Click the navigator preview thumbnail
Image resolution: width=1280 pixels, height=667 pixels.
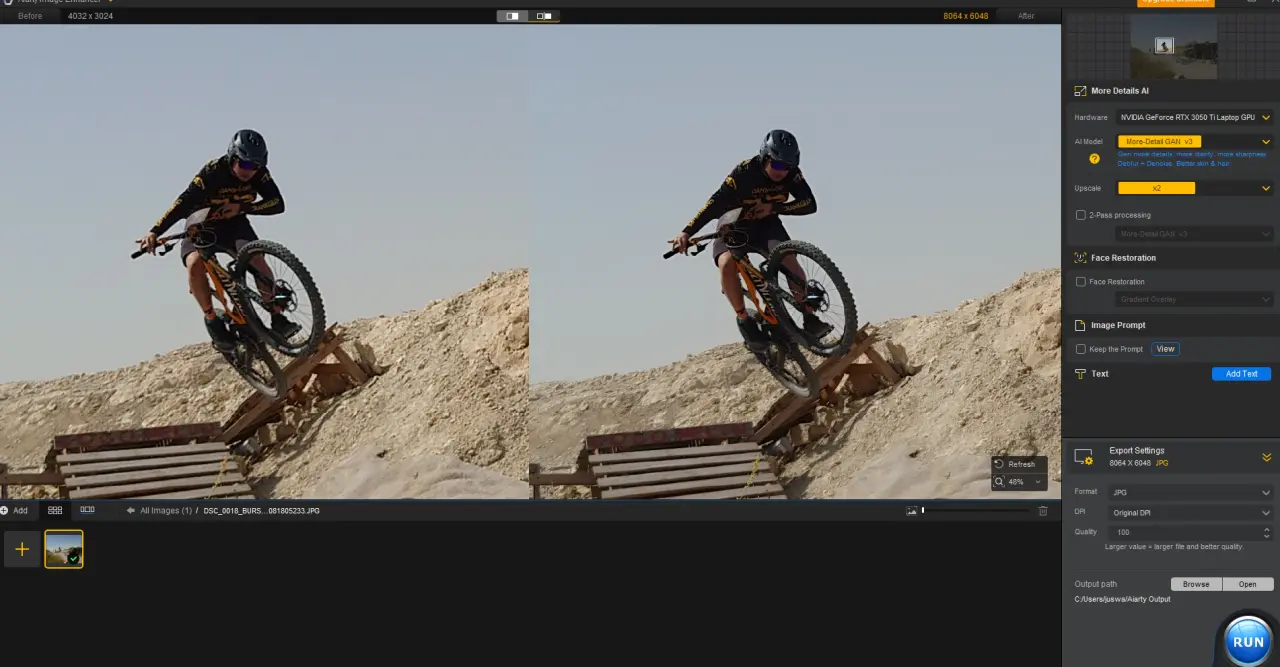pyautogui.click(x=1173, y=46)
